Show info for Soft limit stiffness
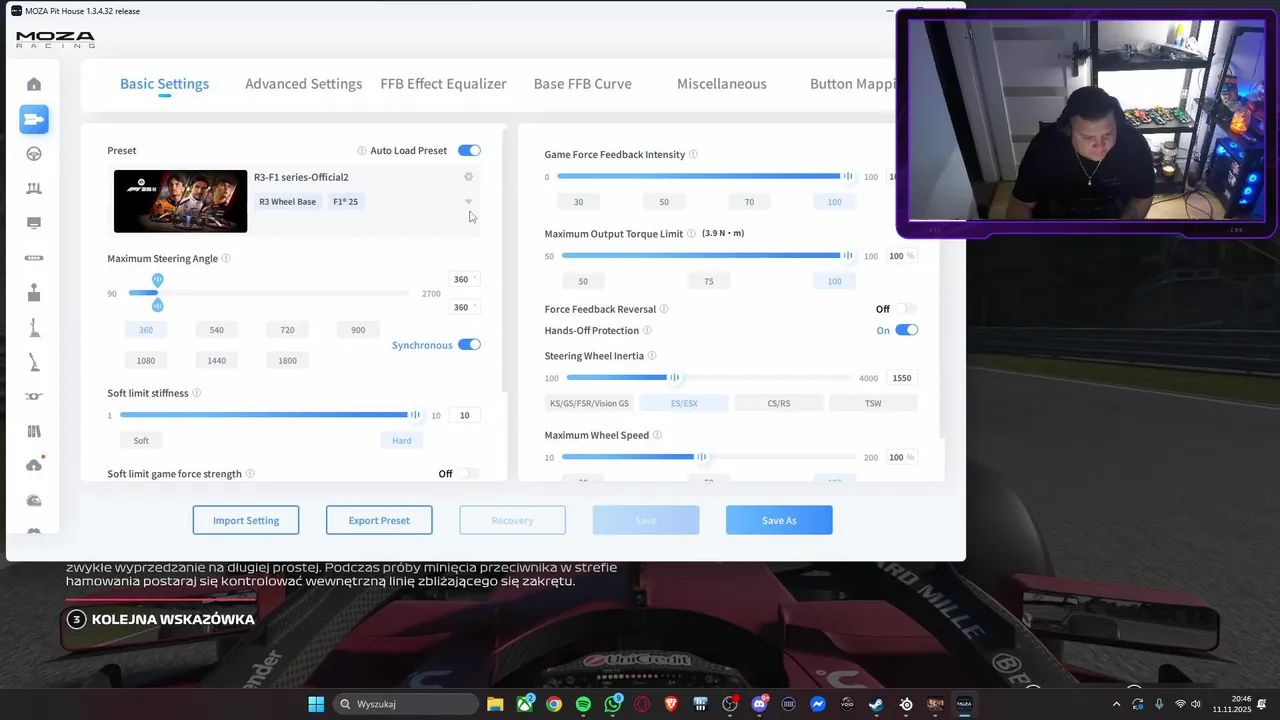The width and height of the screenshot is (1280, 720). pos(197,393)
